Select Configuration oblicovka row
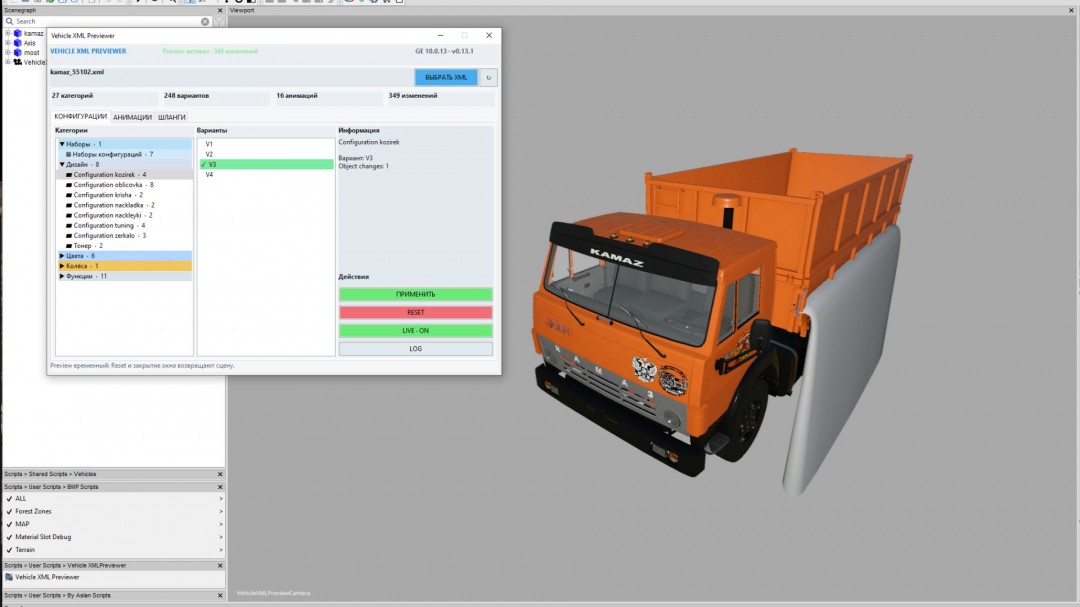 [x=124, y=185]
